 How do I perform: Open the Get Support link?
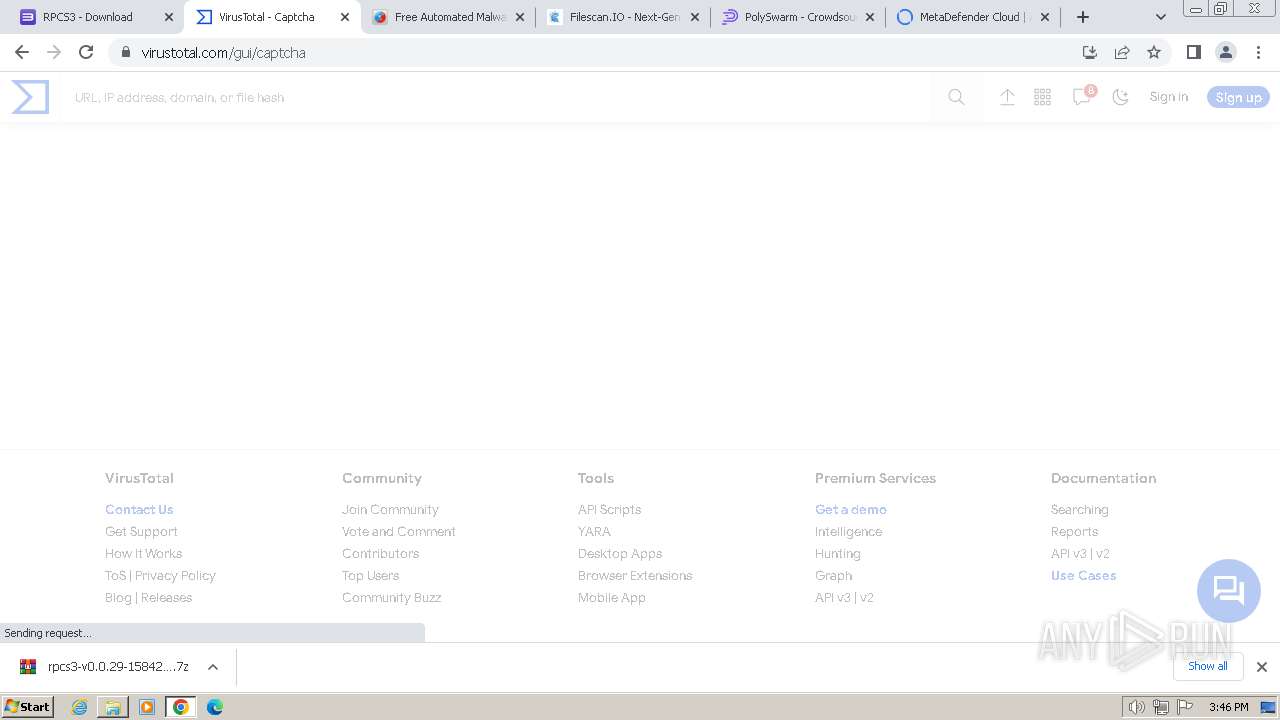[x=141, y=532]
